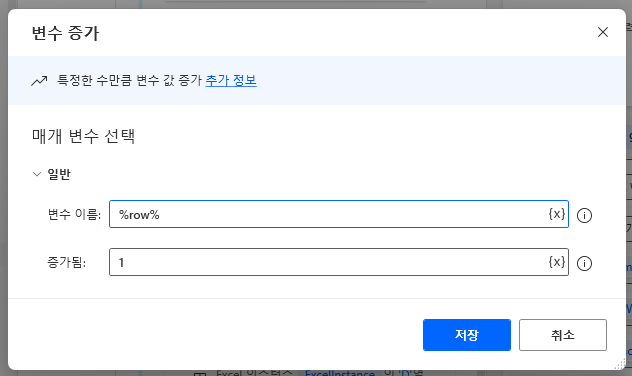Viewport: 632px width, 376px height.
Task: Click the 취소 button
Action: click(x=563, y=335)
